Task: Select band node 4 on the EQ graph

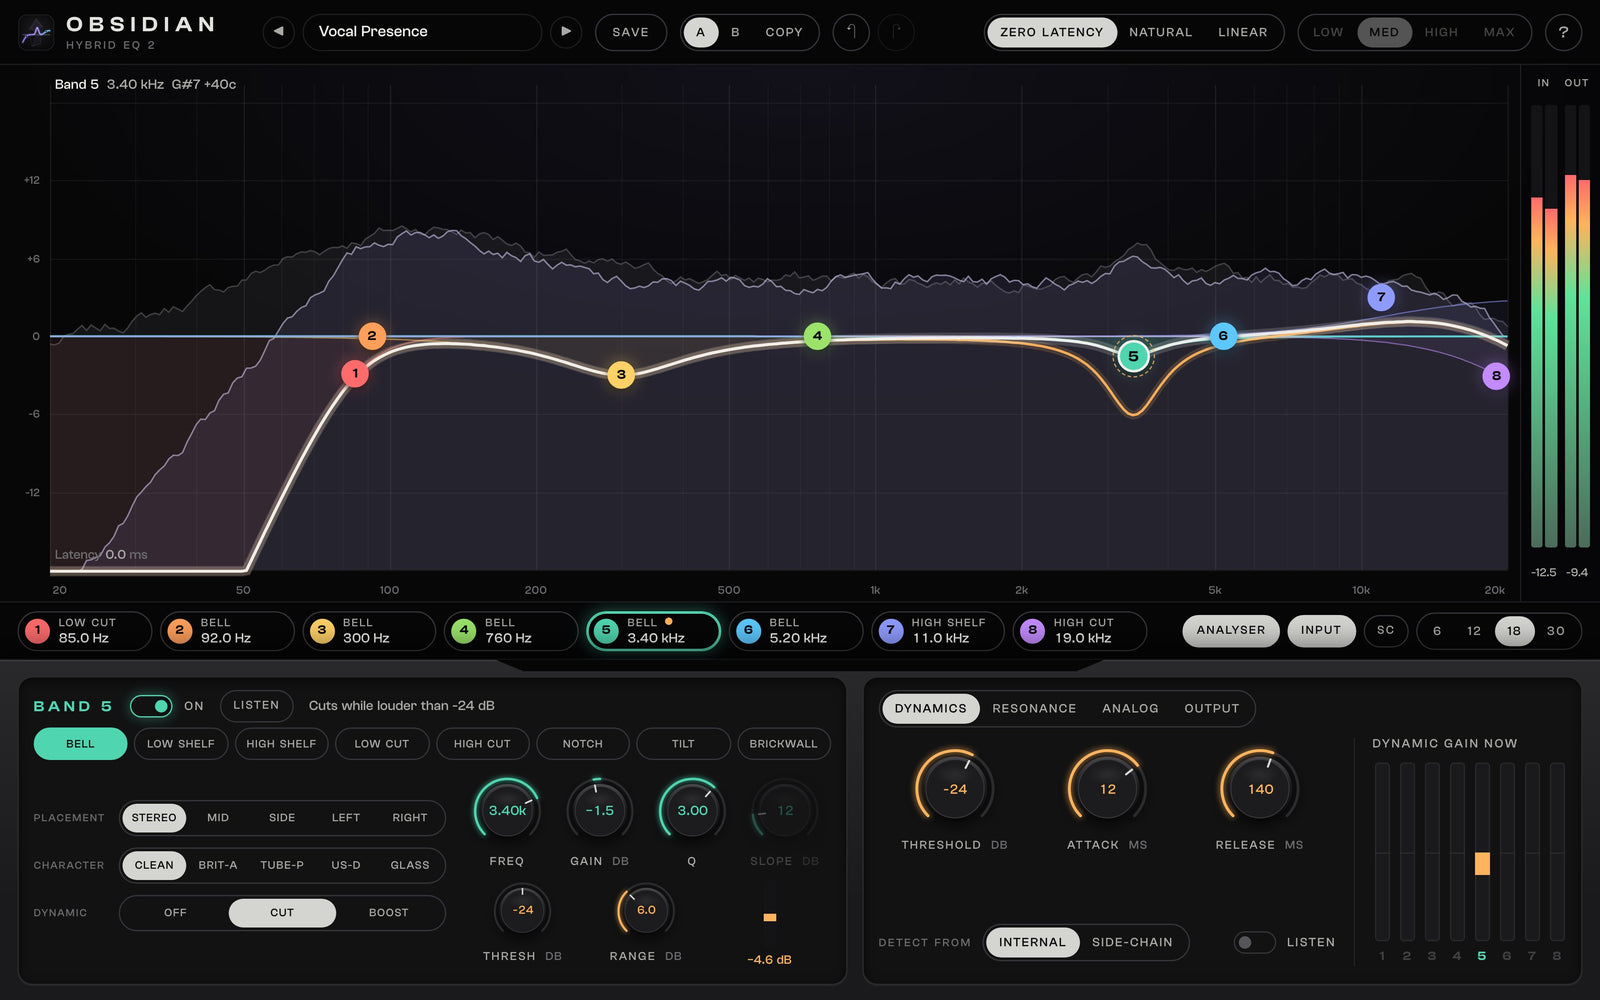Action: 817,336
